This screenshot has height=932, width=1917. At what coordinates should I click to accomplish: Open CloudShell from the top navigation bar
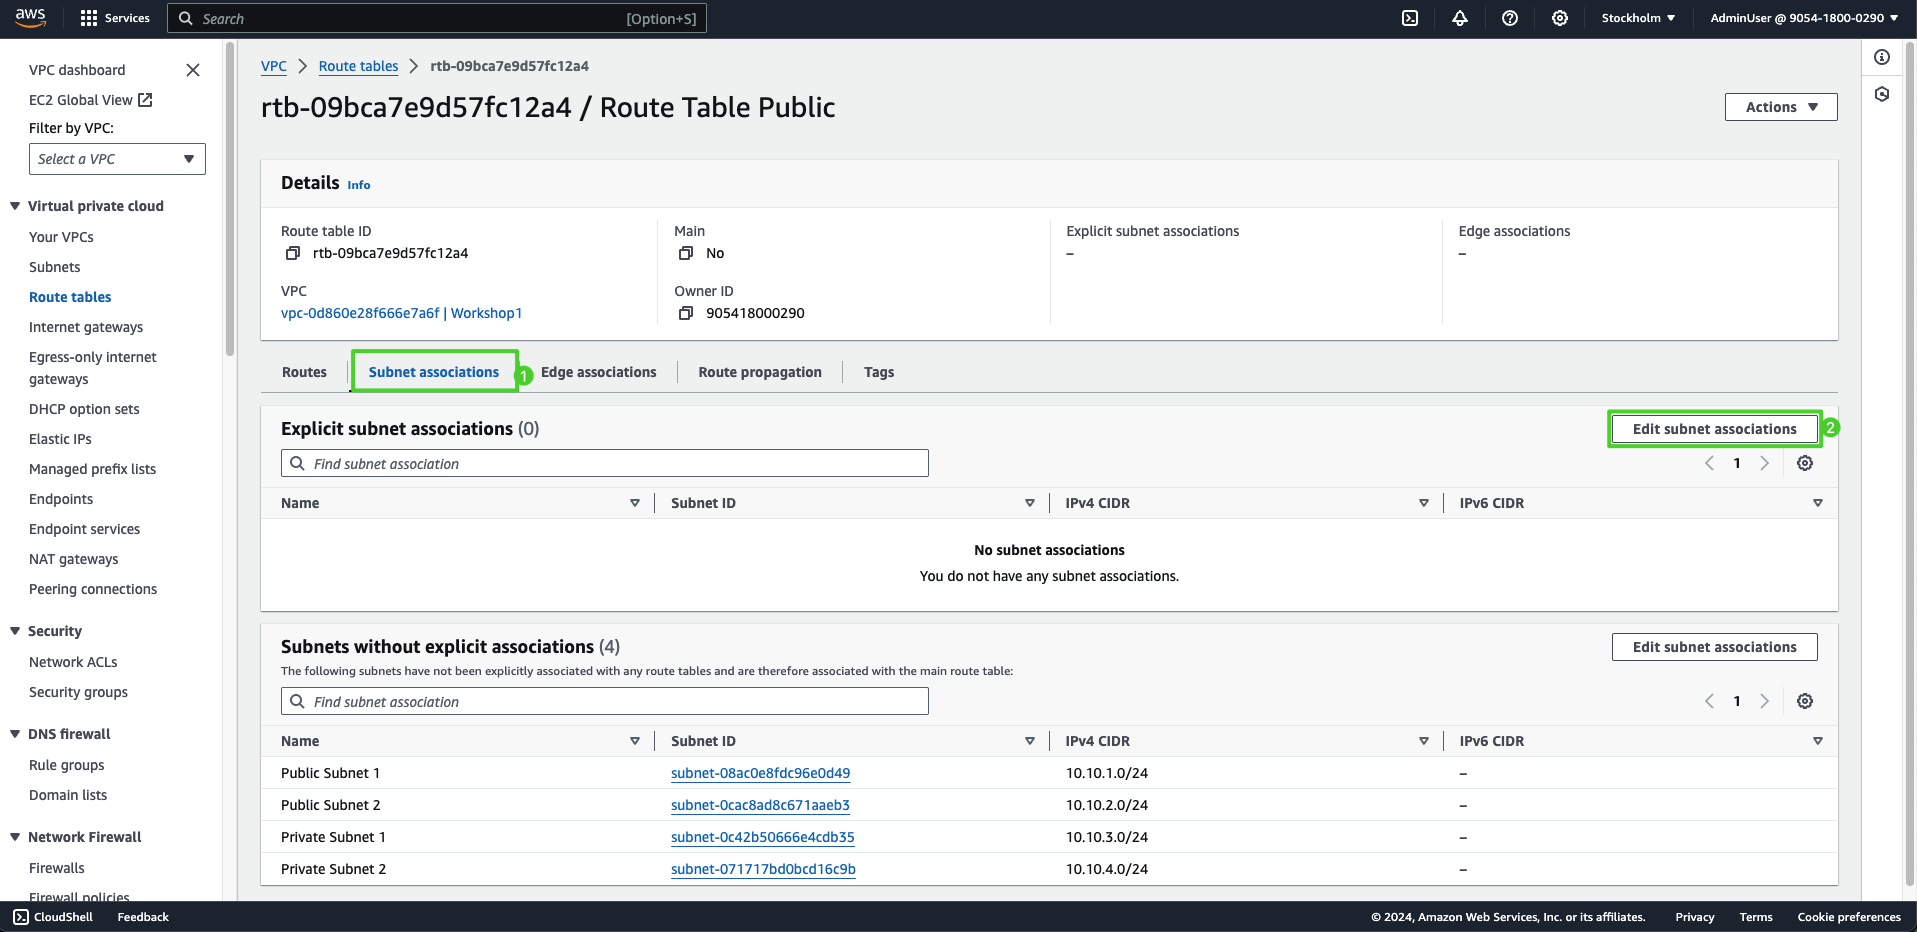[x=1410, y=18]
